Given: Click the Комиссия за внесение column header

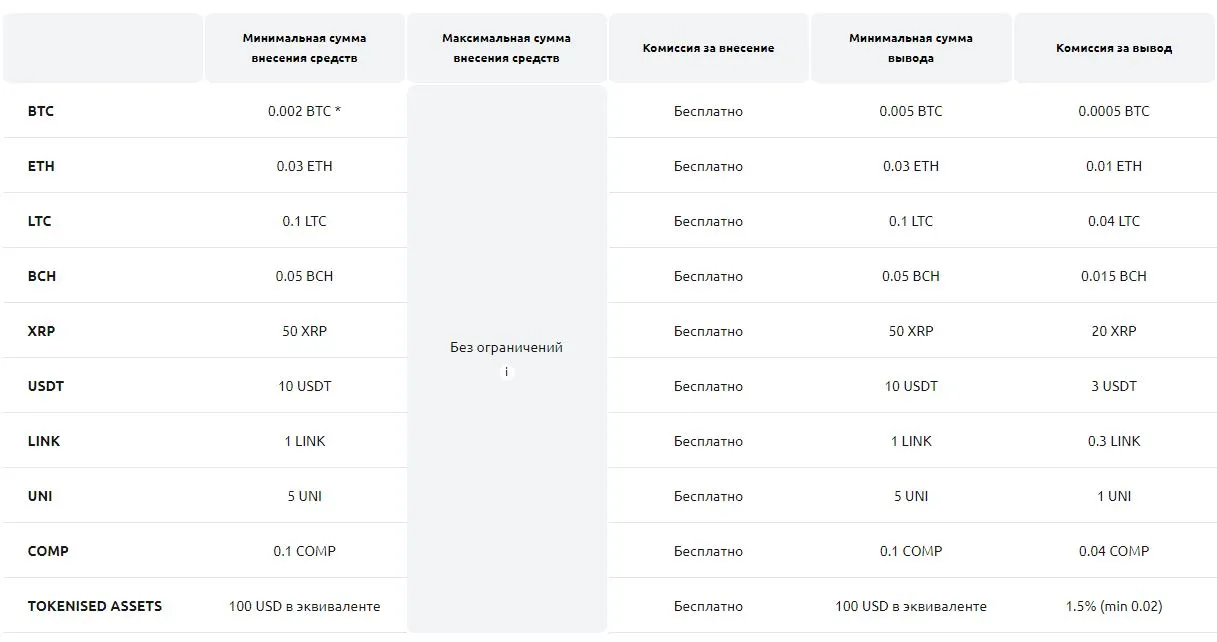Looking at the screenshot, I should [708, 48].
